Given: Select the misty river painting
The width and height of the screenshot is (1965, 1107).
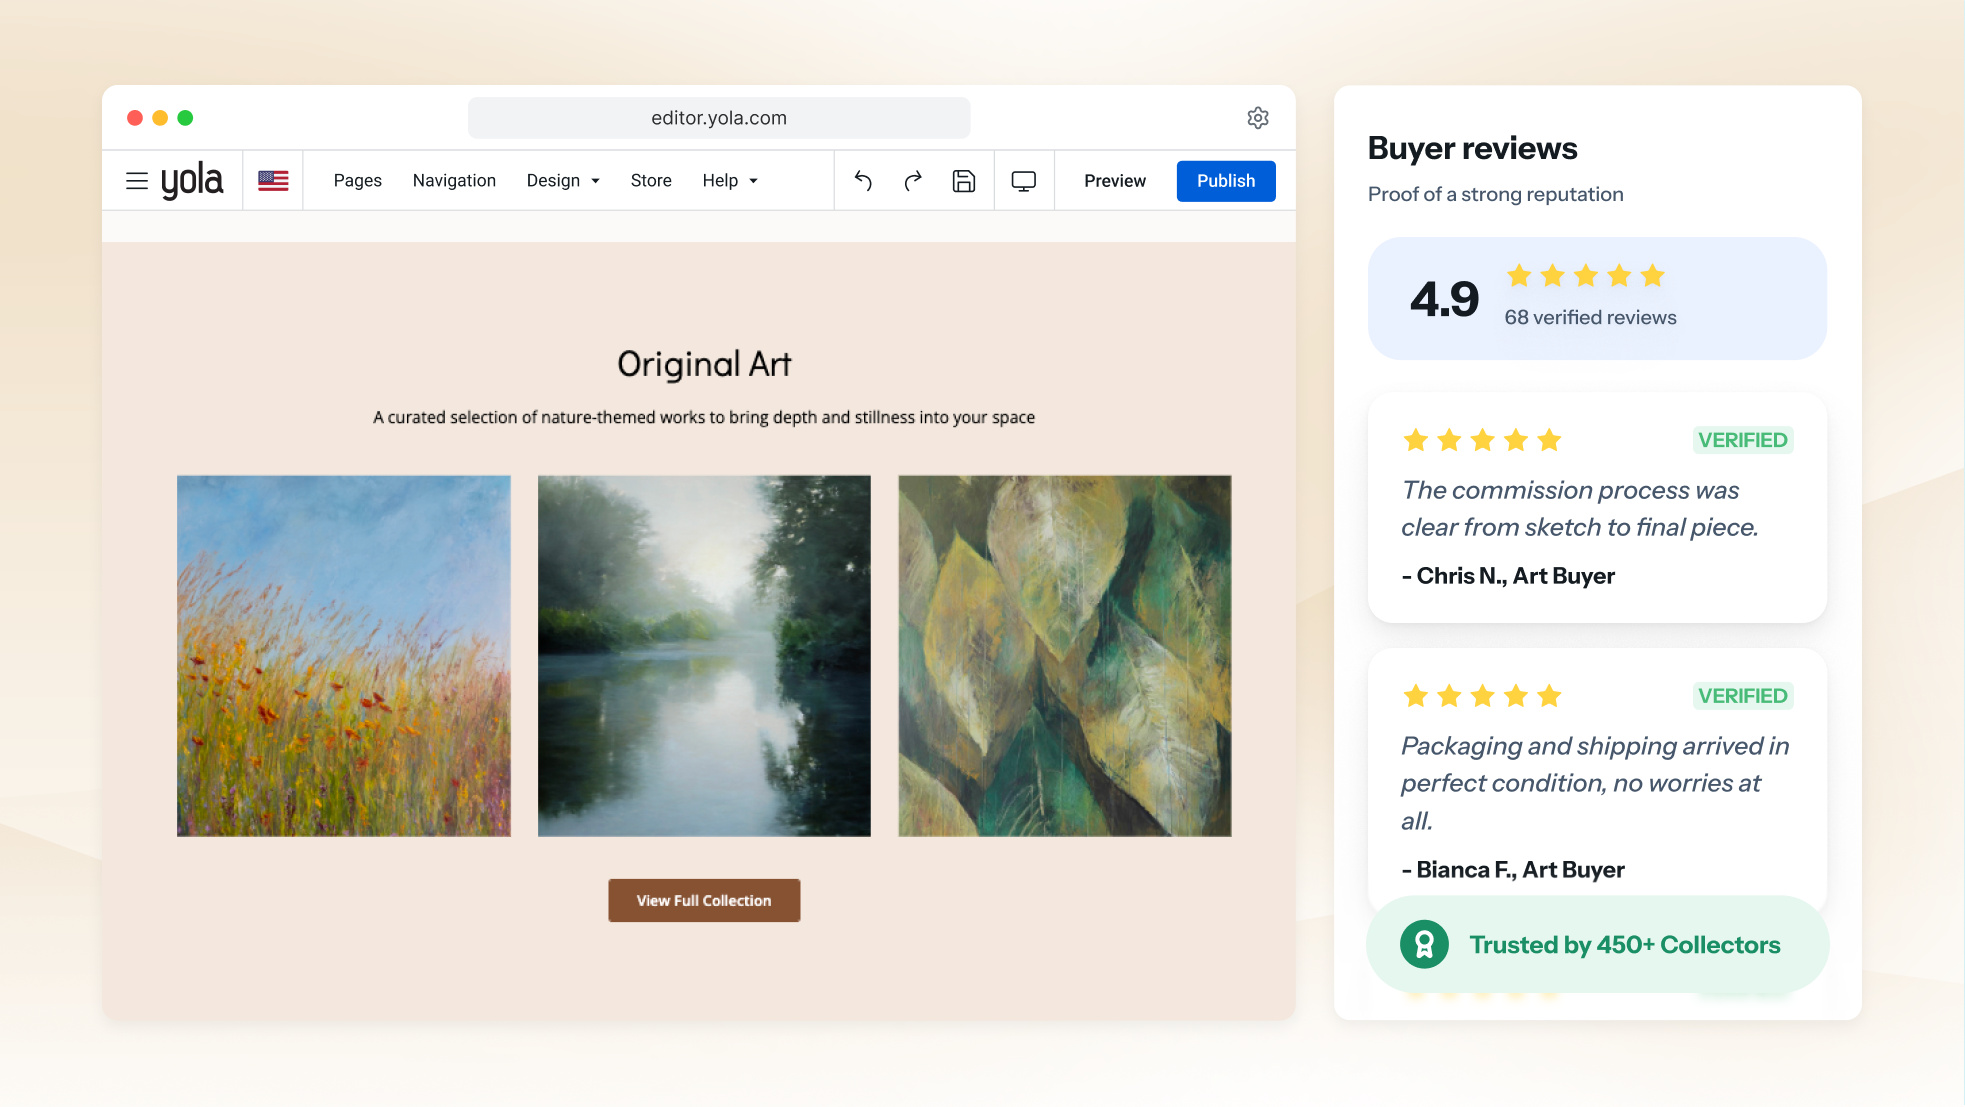Looking at the screenshot, I should (704, 656).
